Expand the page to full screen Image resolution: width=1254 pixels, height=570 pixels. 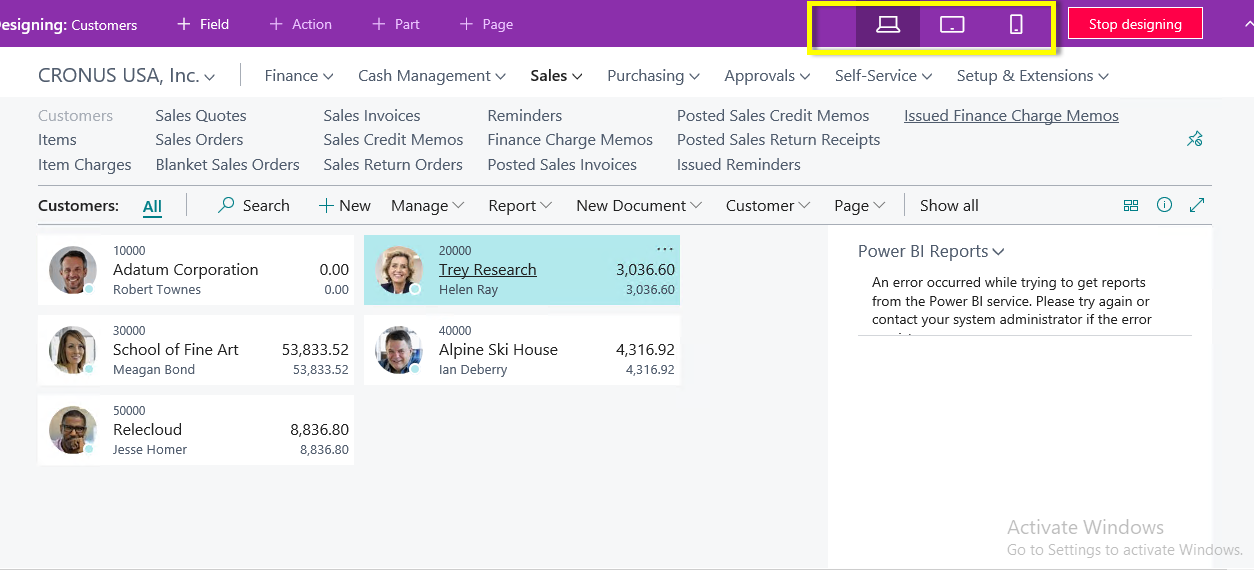click(1197, 205)
